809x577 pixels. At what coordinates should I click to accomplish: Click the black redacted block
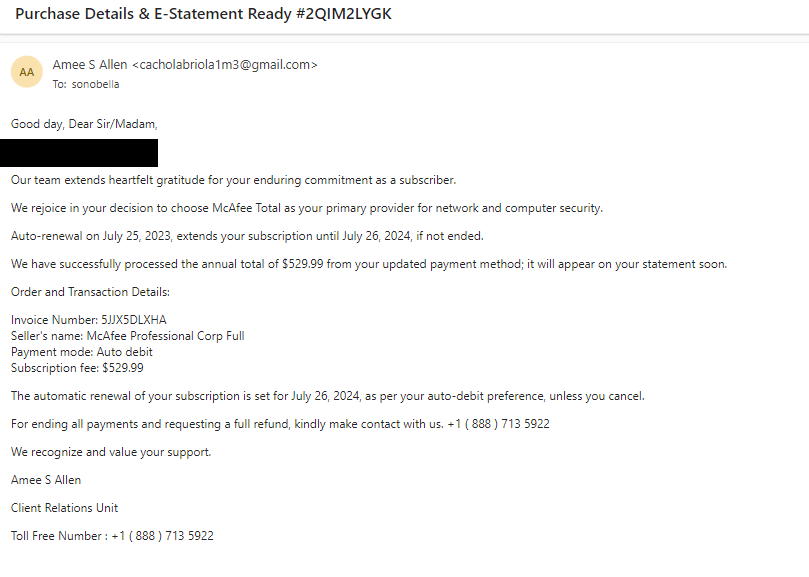point(79,153)
